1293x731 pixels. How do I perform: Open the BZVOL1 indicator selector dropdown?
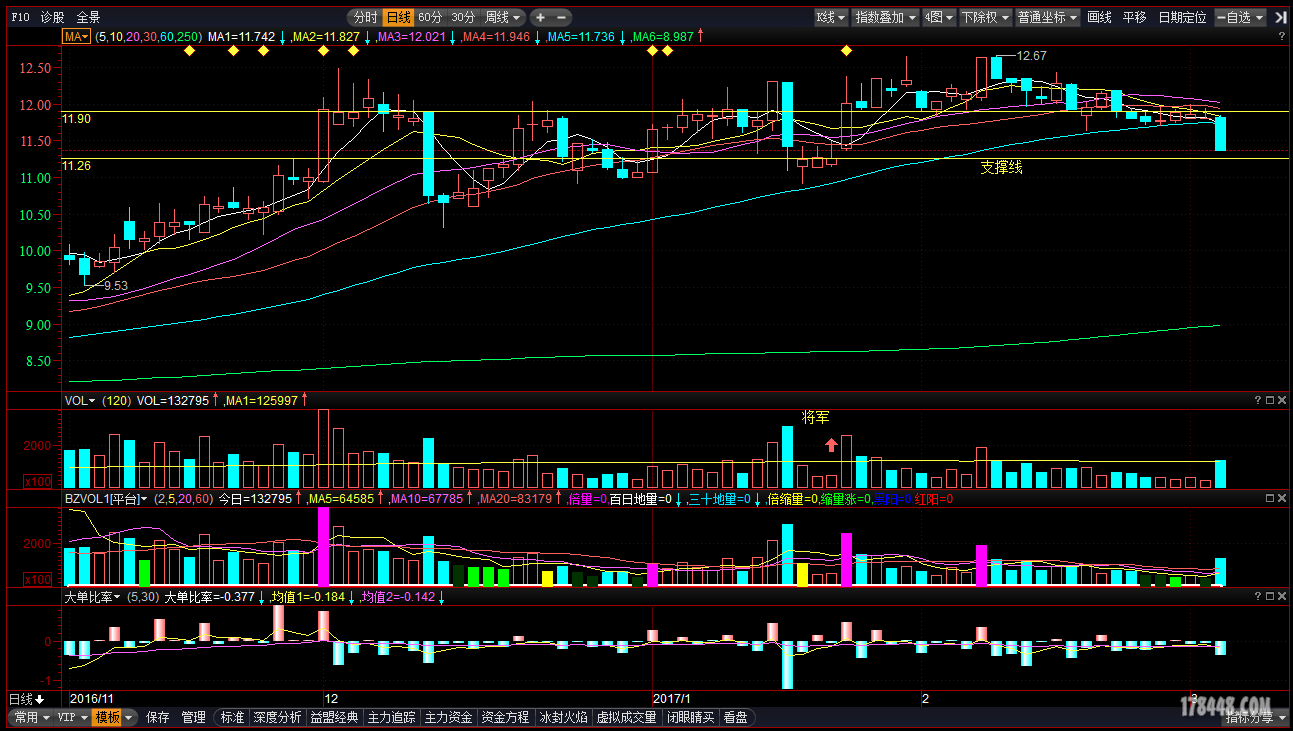(x=106, y=498)
